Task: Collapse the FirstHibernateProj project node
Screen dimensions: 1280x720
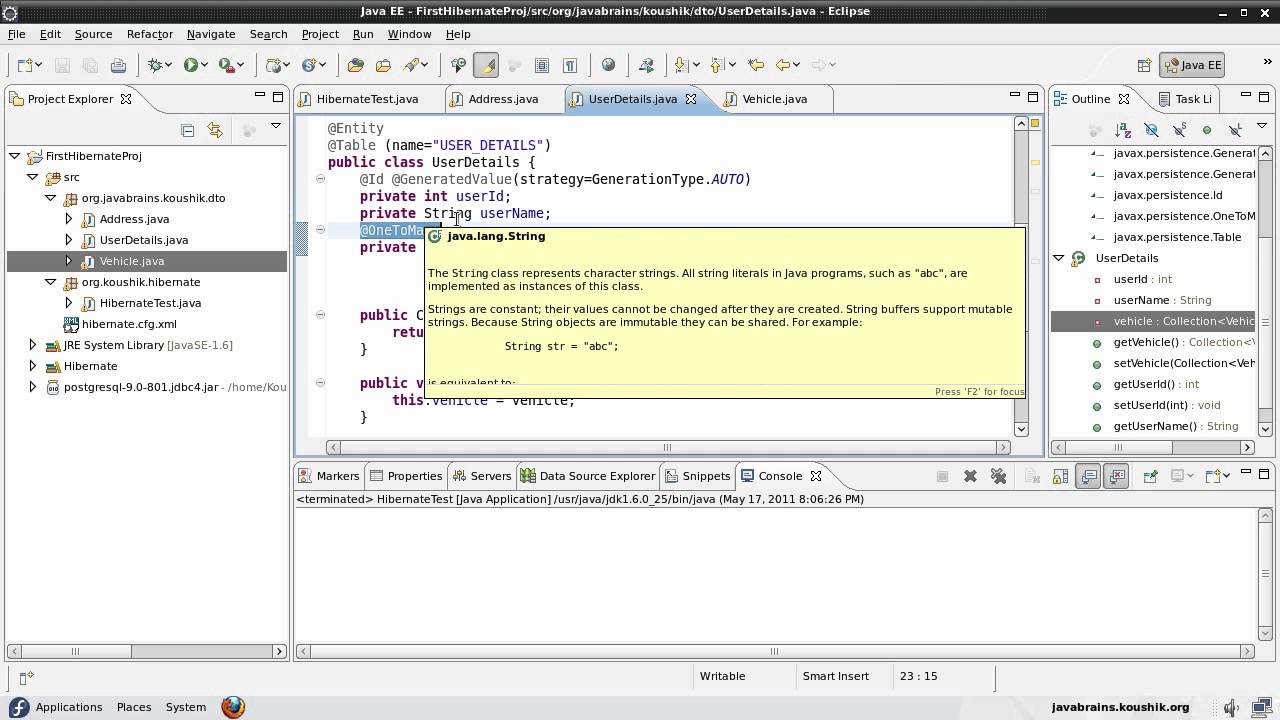Action: (15, 156)
